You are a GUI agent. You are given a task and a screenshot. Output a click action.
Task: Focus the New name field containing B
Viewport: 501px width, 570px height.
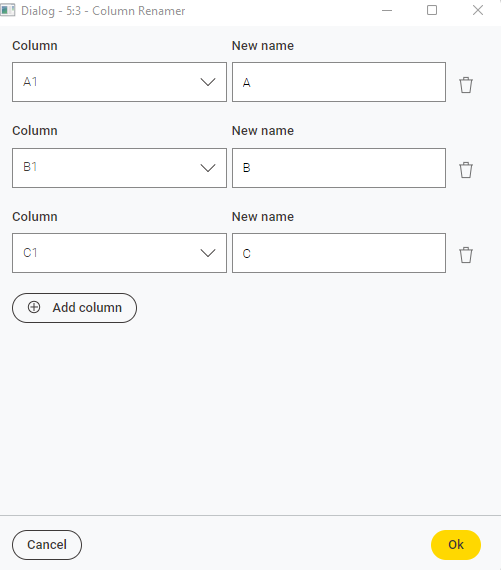coord(339,168)
